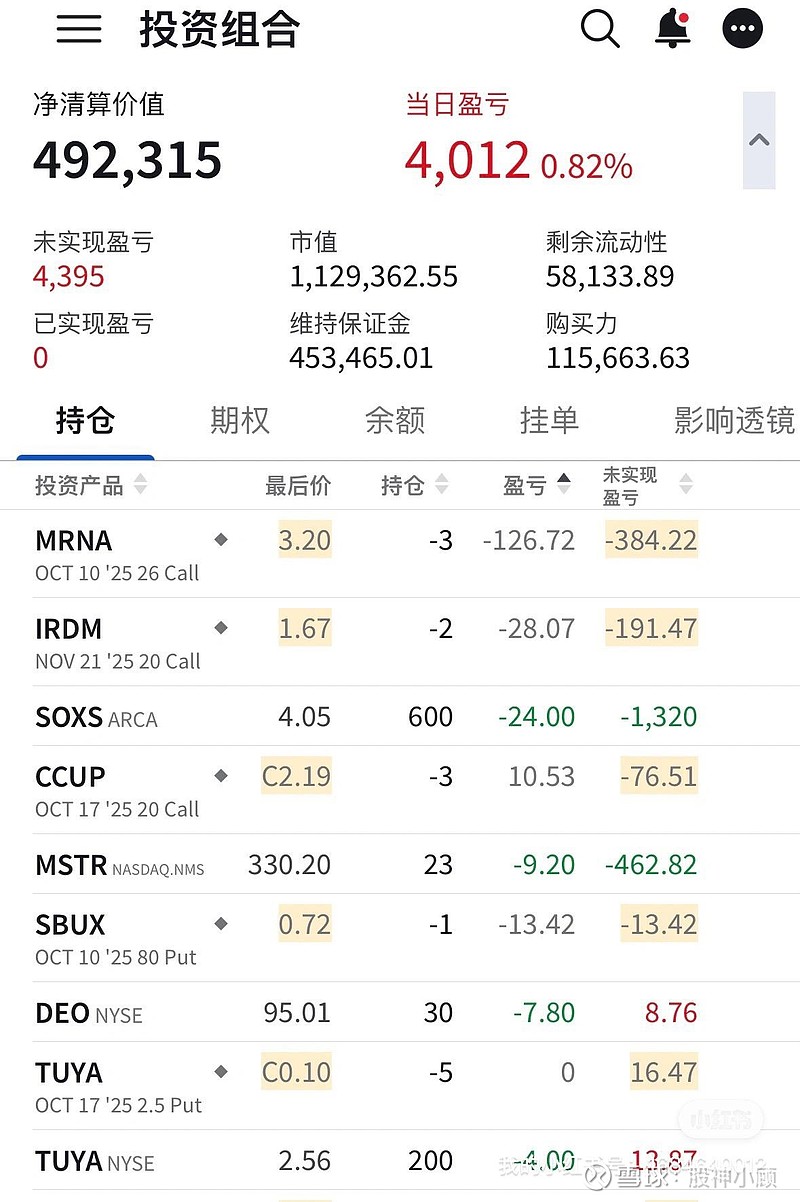The width and height of the screenshot is (800, 1202).
Task: Tap the diamond icon beside SBUX
Action: (221, 924)
